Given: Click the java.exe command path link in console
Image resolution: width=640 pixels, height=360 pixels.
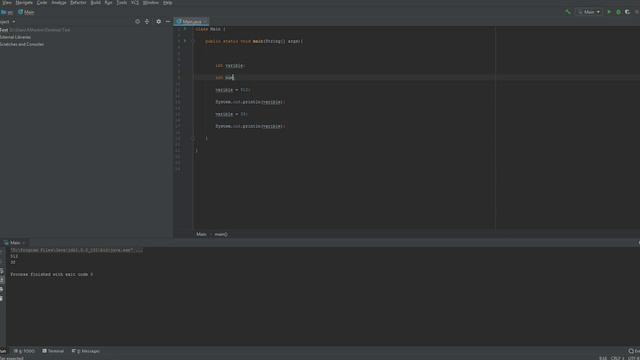Looking at the screenshot, I should point(77,250).
